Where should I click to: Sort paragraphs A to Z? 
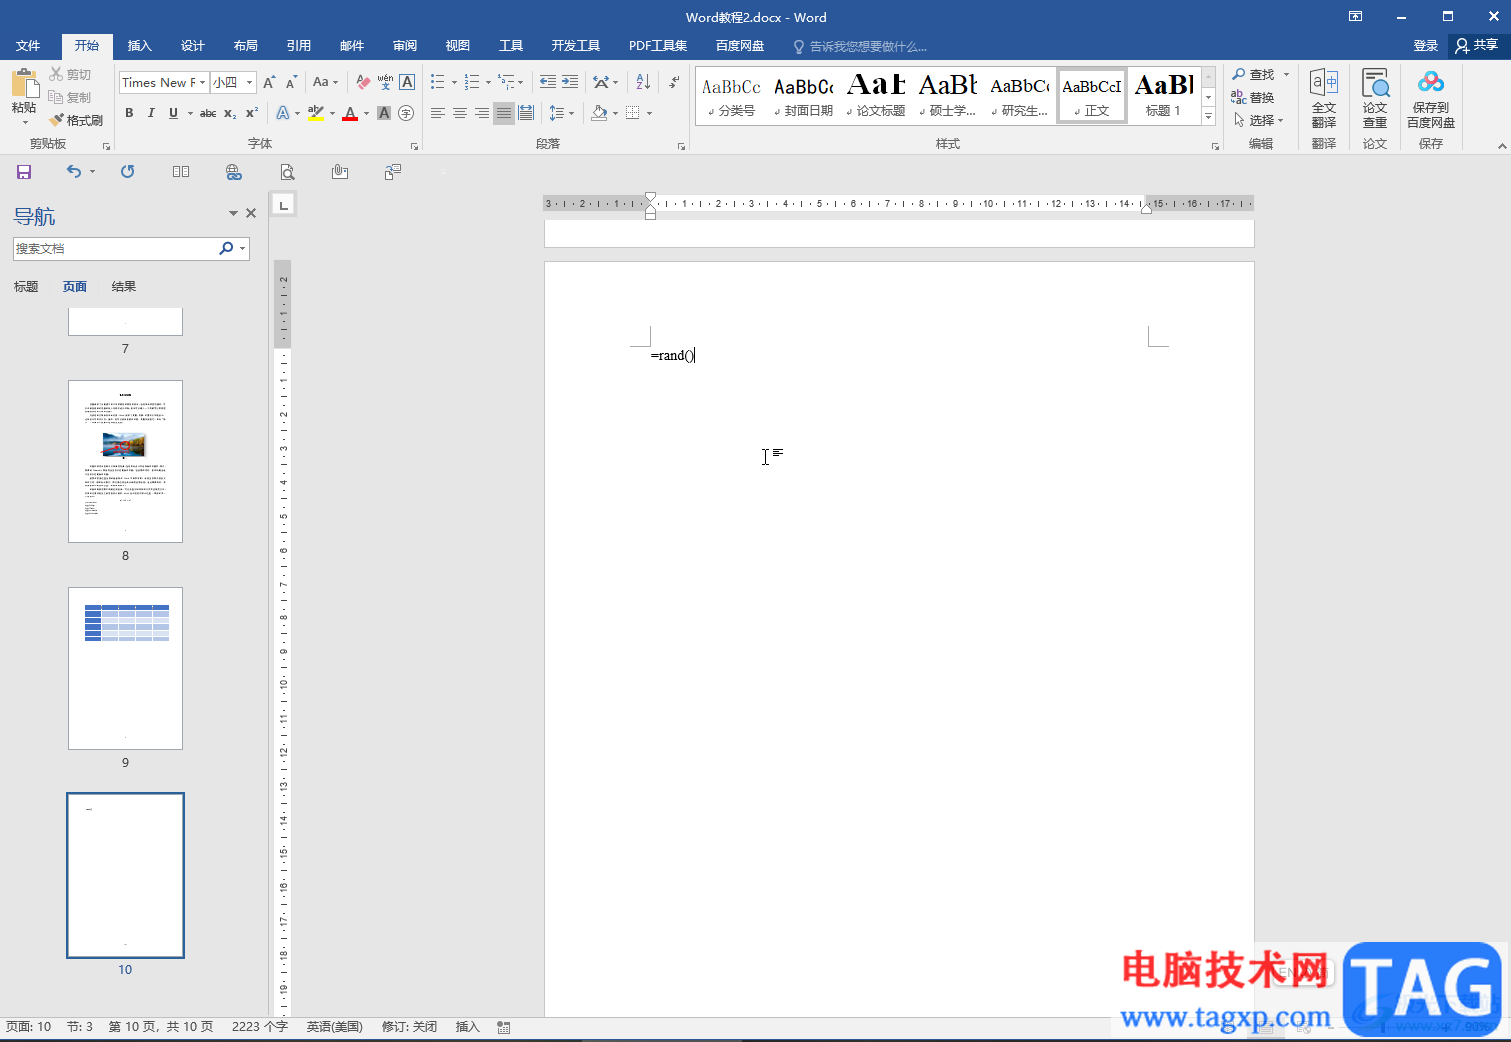tap(643, 82)
